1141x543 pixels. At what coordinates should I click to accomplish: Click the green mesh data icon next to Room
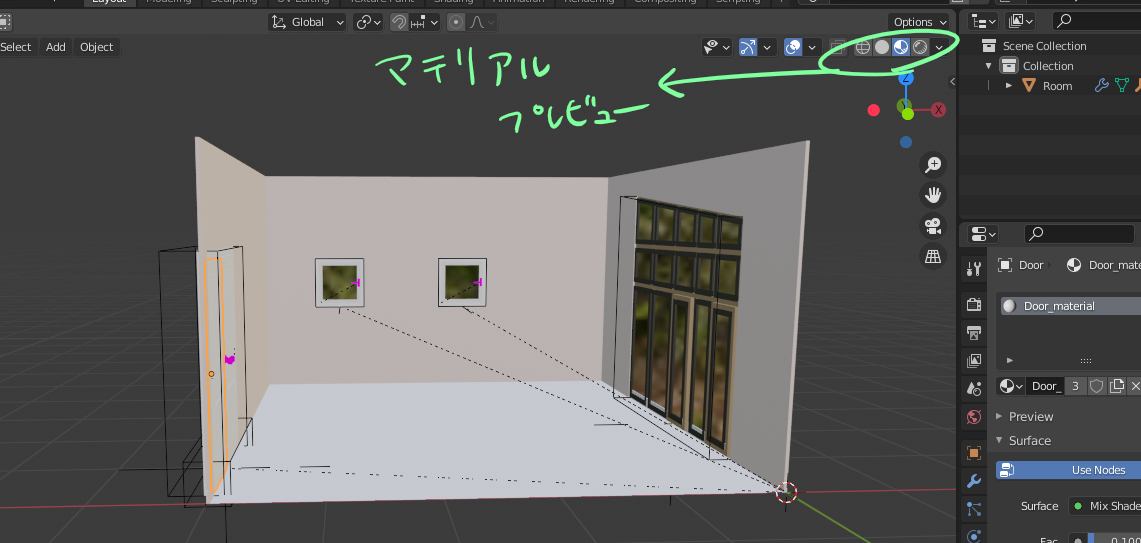pos(1121,86)
